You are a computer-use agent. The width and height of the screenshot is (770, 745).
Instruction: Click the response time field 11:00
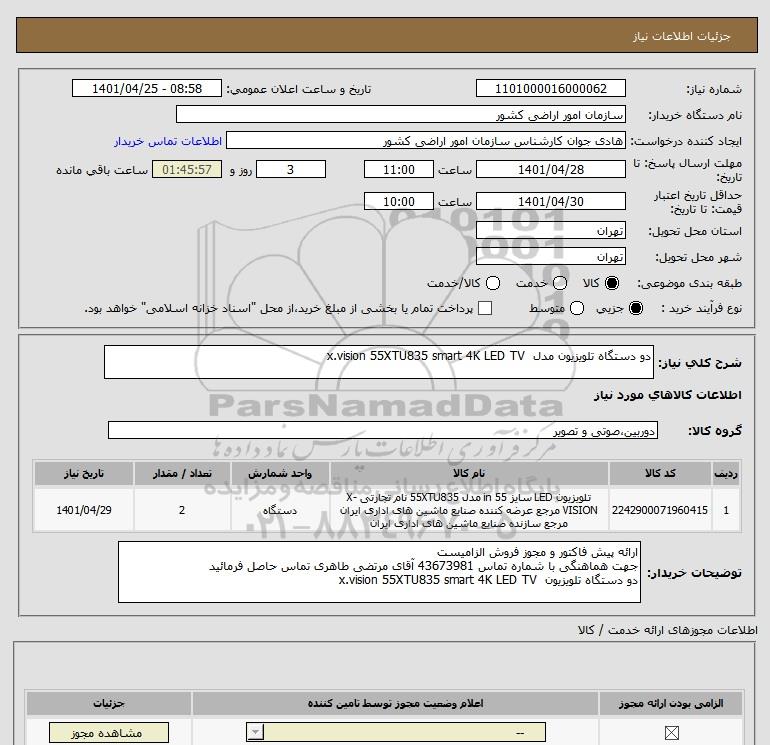(399, 169)
